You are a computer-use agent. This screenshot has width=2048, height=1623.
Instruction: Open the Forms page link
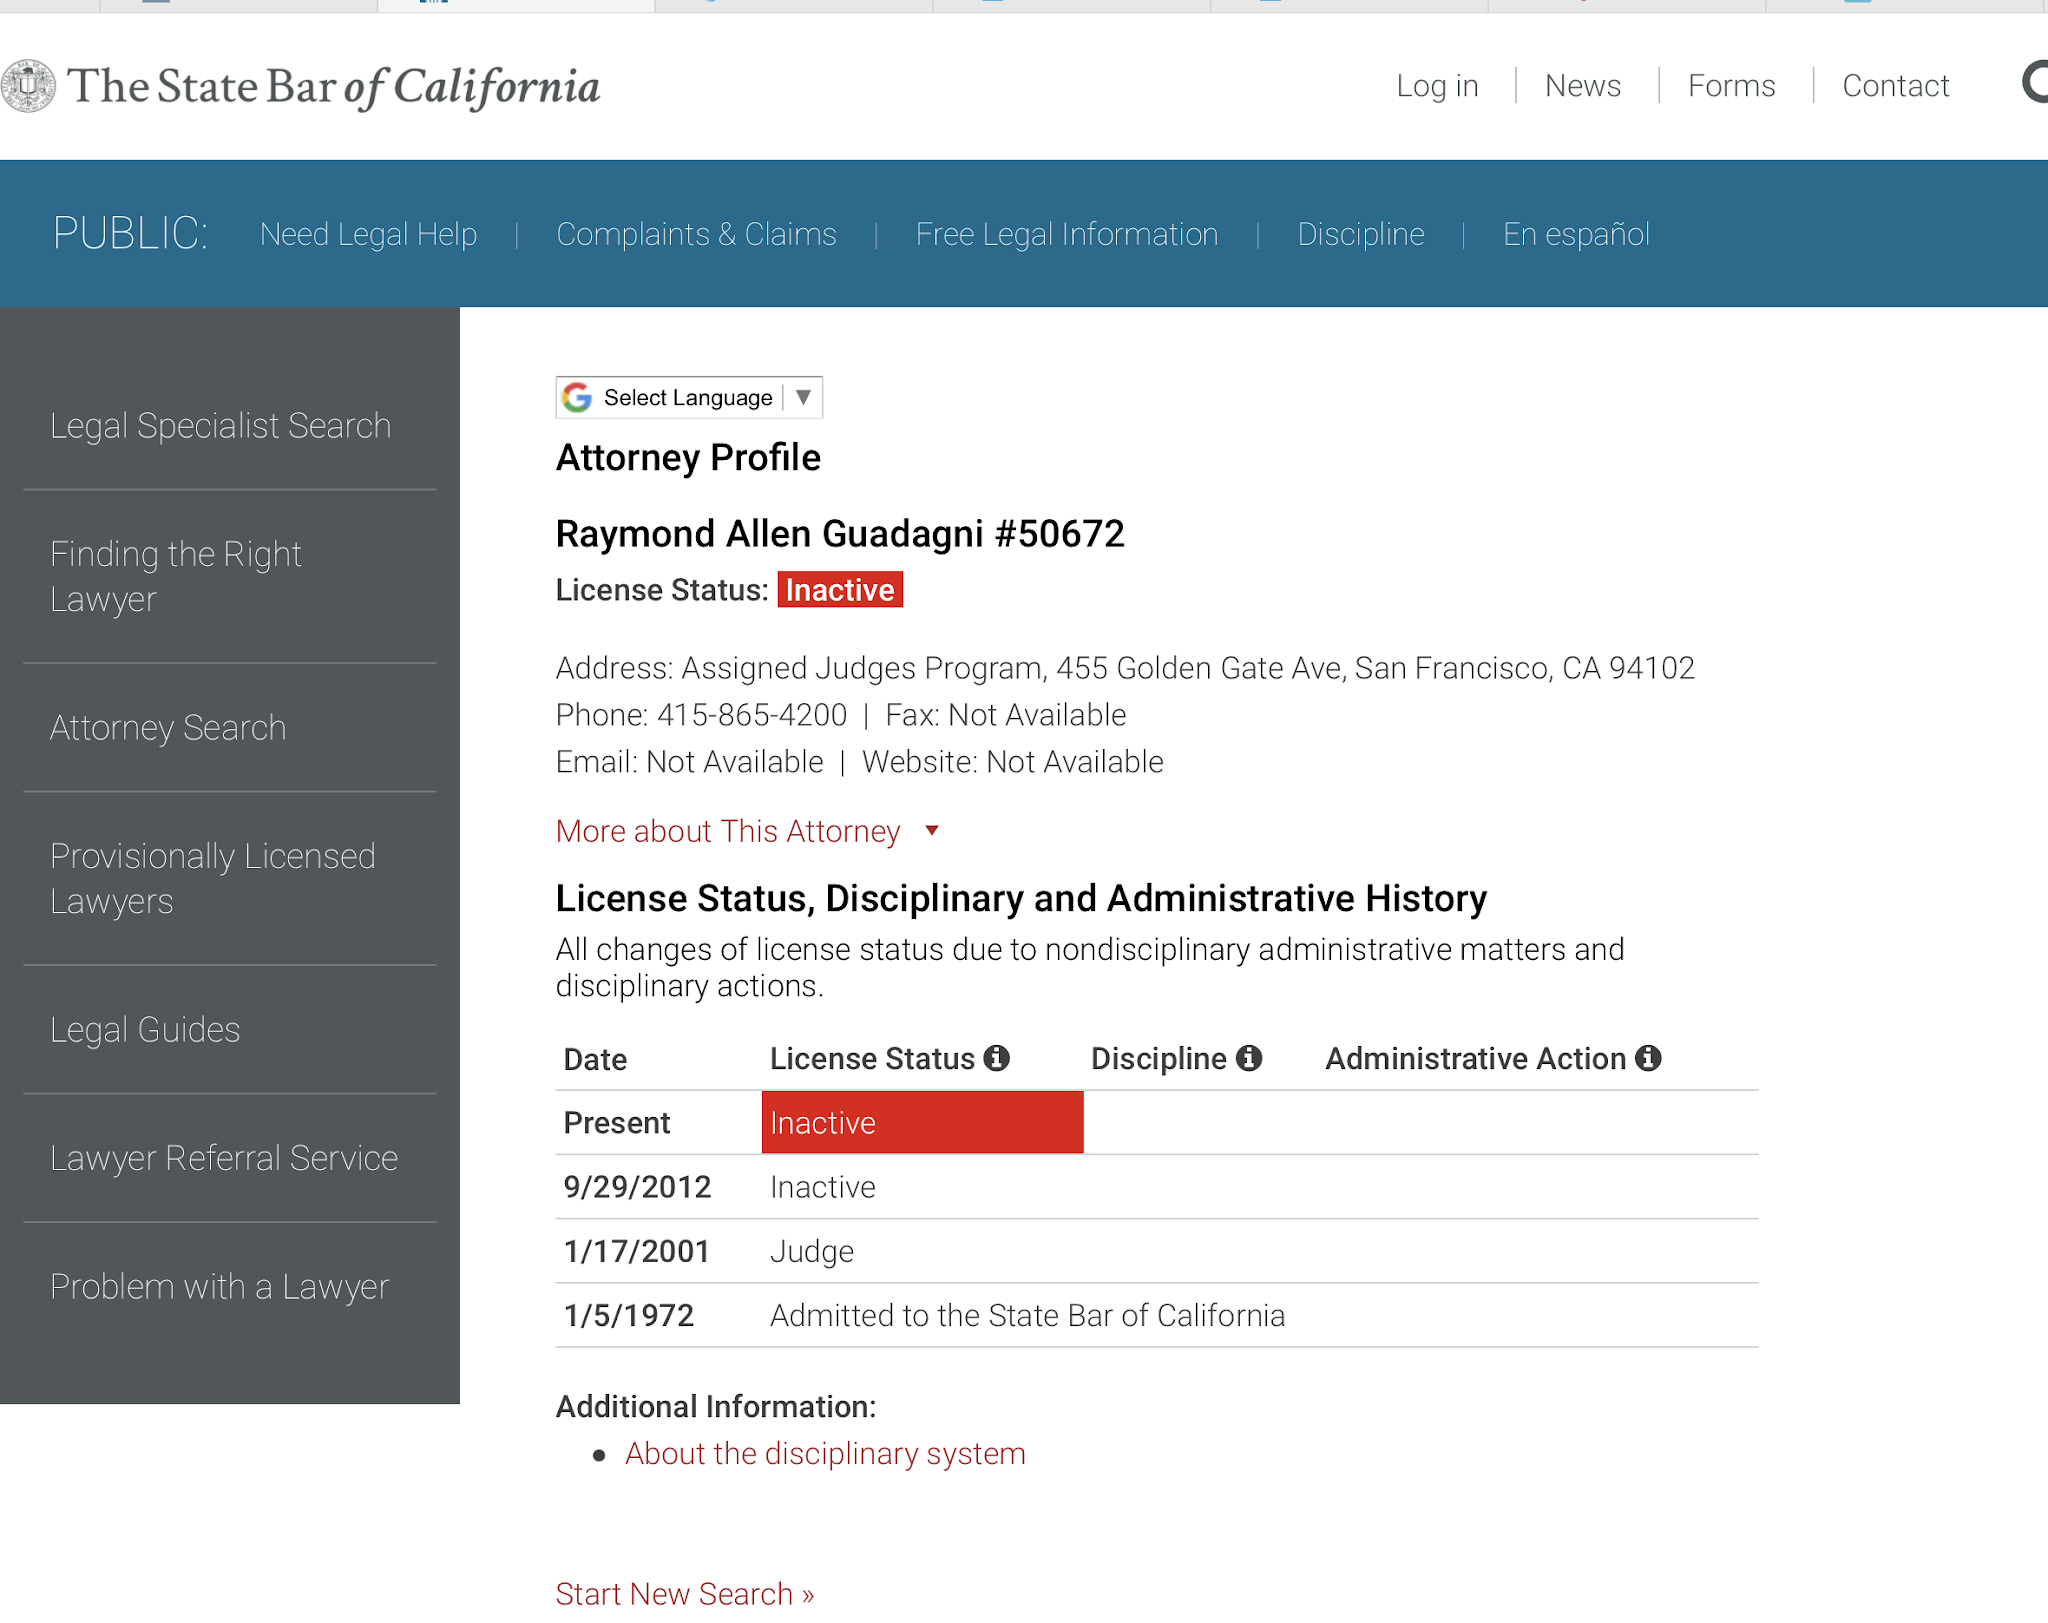[x=1731, y=86]
